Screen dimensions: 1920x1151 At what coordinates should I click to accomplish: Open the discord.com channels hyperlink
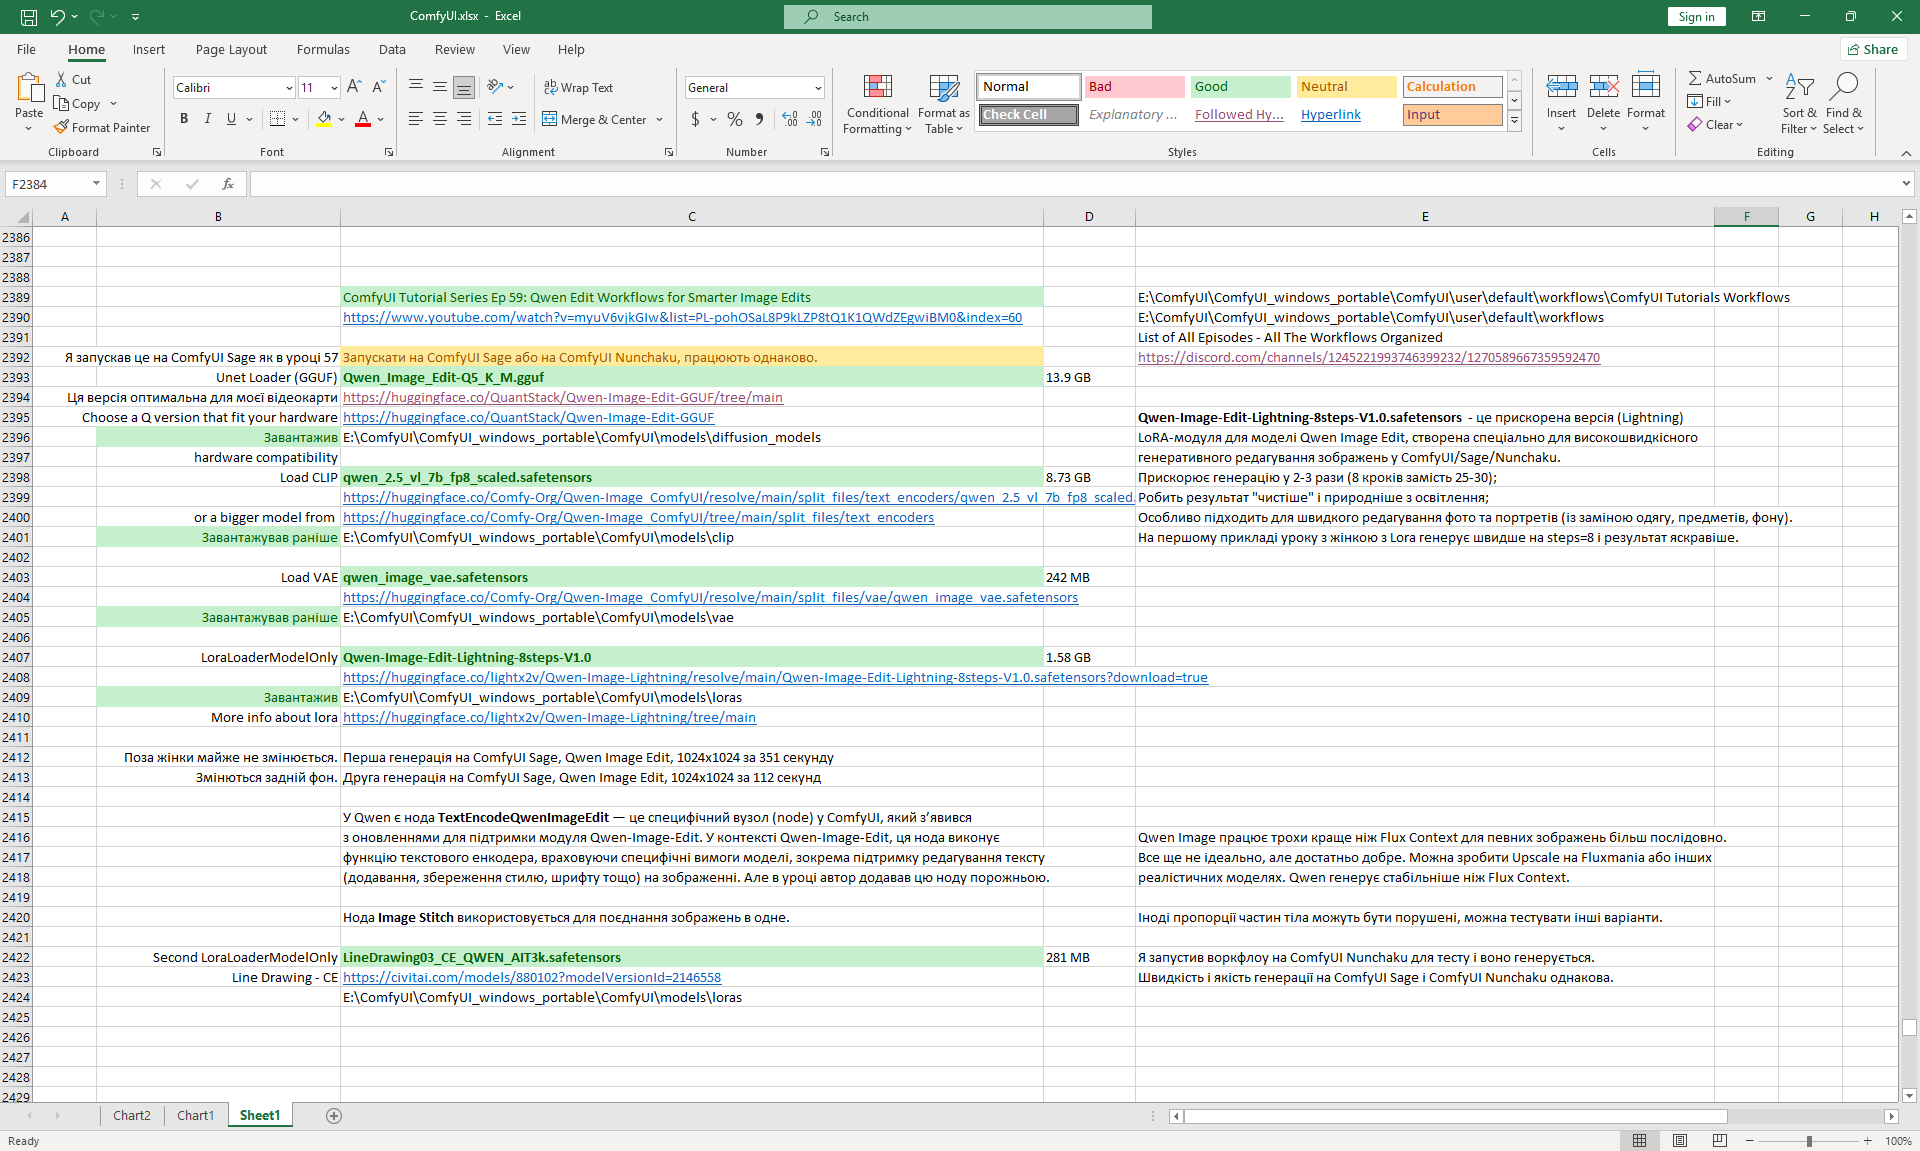point(1368,357)
